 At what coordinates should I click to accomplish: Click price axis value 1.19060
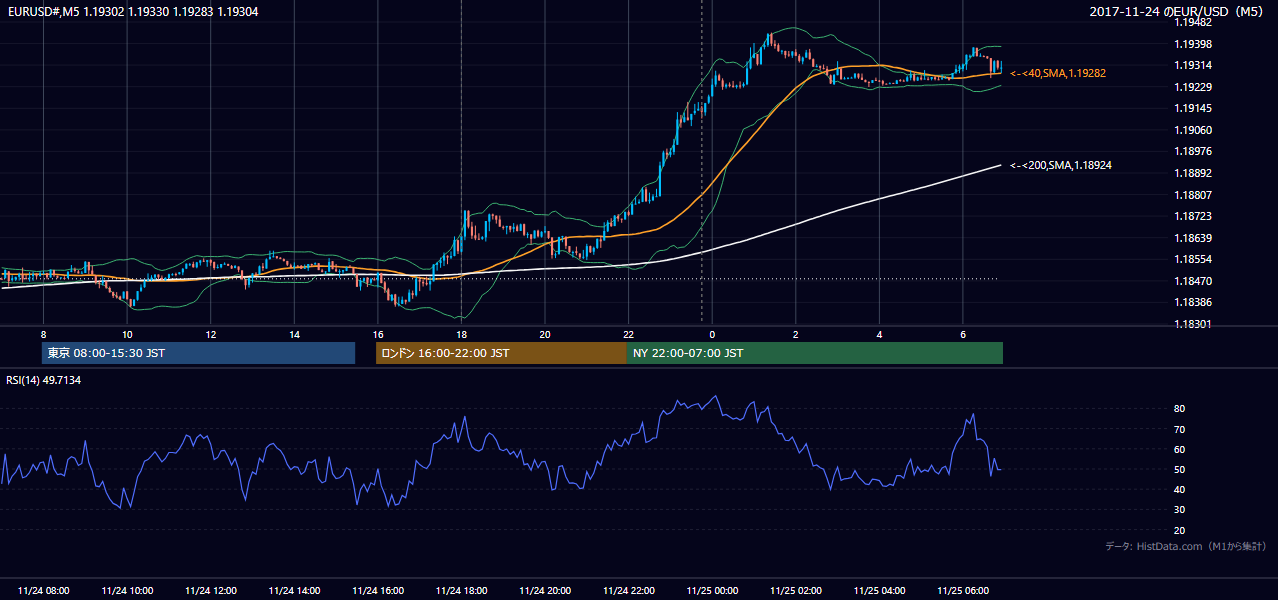pyautogui.click(x=1193, y=130)
